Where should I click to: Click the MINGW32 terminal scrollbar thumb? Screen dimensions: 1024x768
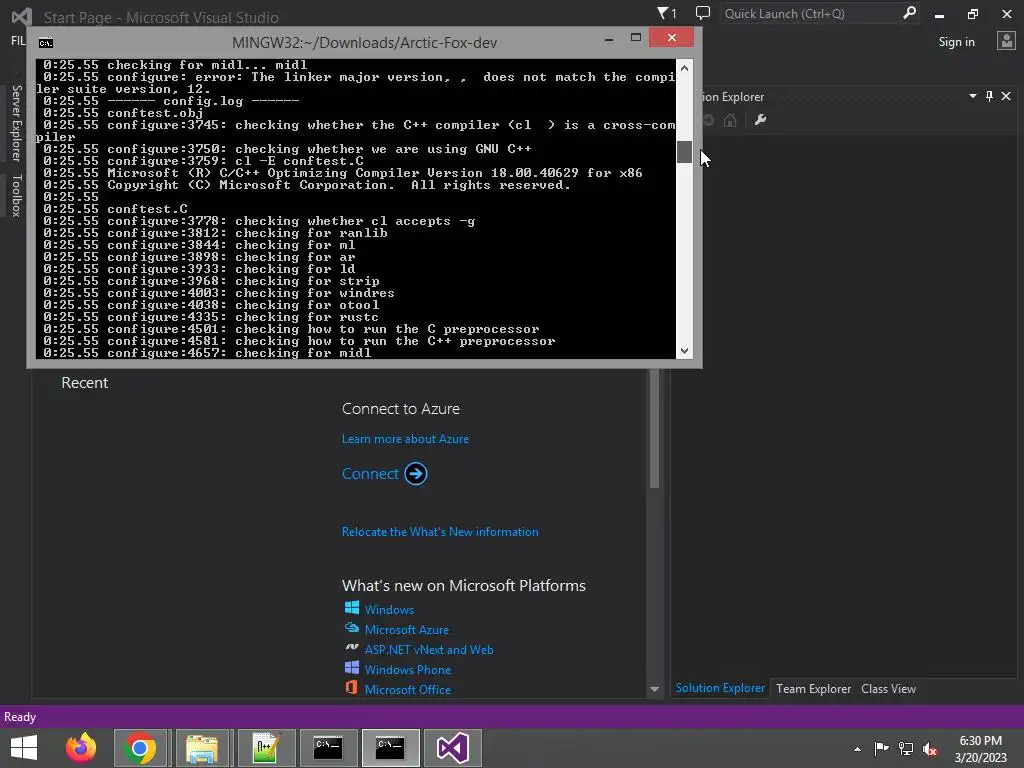point(684,152)
